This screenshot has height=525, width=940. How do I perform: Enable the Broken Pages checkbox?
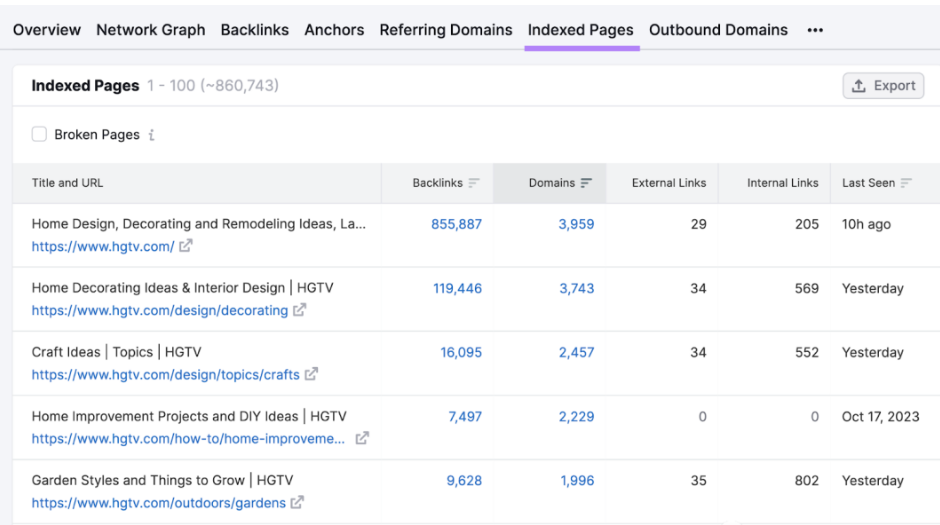[39, 134]
